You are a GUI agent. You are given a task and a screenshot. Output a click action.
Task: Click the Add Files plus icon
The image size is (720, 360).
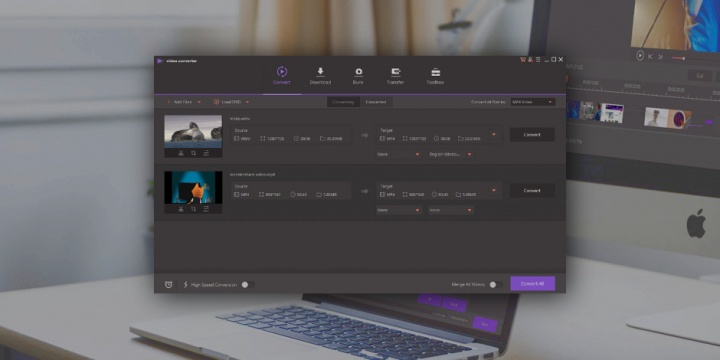pos(169,102)
